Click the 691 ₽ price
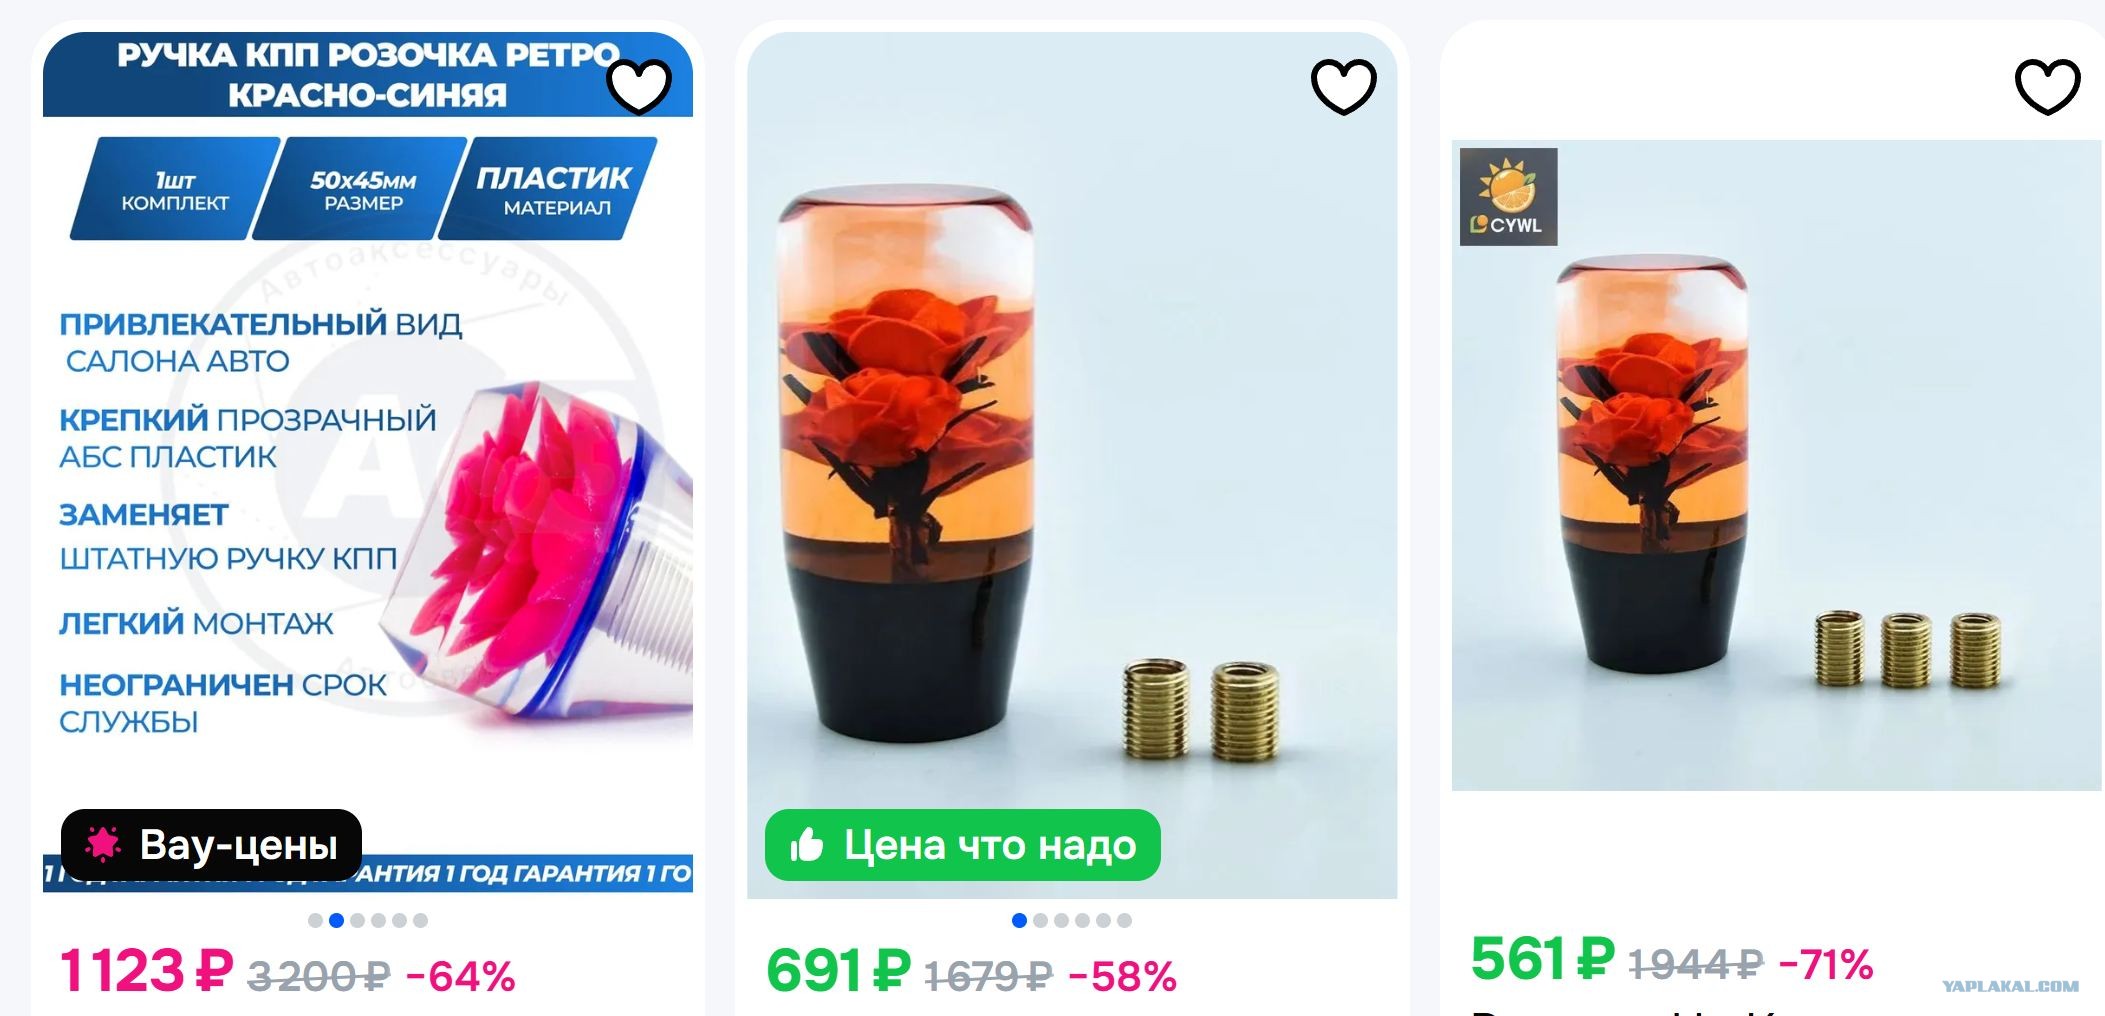Image resolution: width=2105 pixels, height=1016 pixels. point(838,971)
